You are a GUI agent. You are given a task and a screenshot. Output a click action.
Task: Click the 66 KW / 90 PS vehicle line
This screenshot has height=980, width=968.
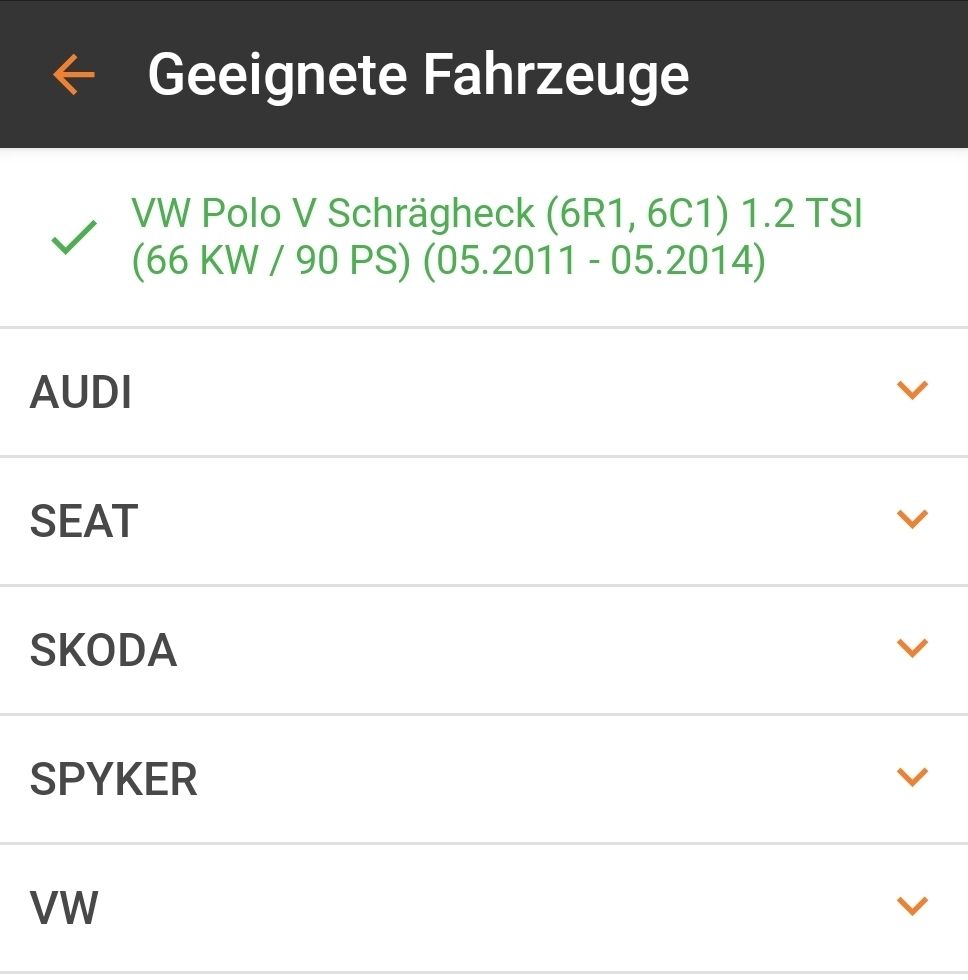tap(448, 261)
